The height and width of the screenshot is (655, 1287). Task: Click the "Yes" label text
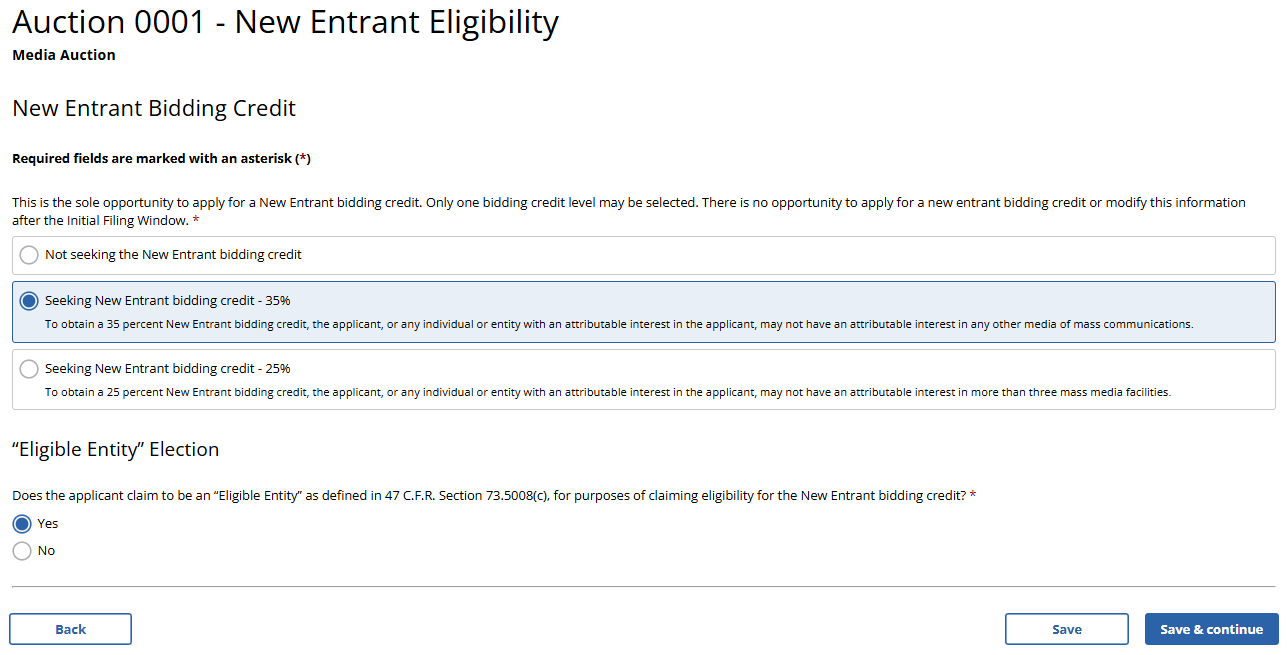[x=48, y=524]
